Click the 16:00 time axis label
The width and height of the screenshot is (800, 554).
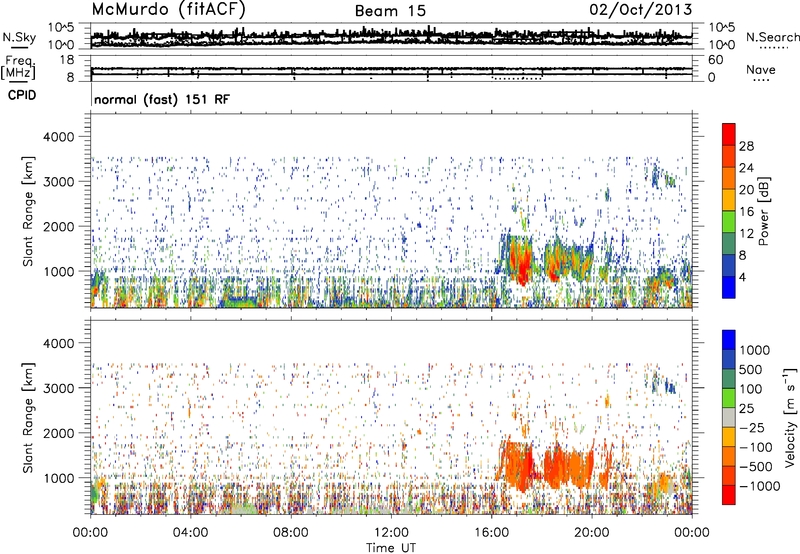pyautogui.click(x=491, y=533)
